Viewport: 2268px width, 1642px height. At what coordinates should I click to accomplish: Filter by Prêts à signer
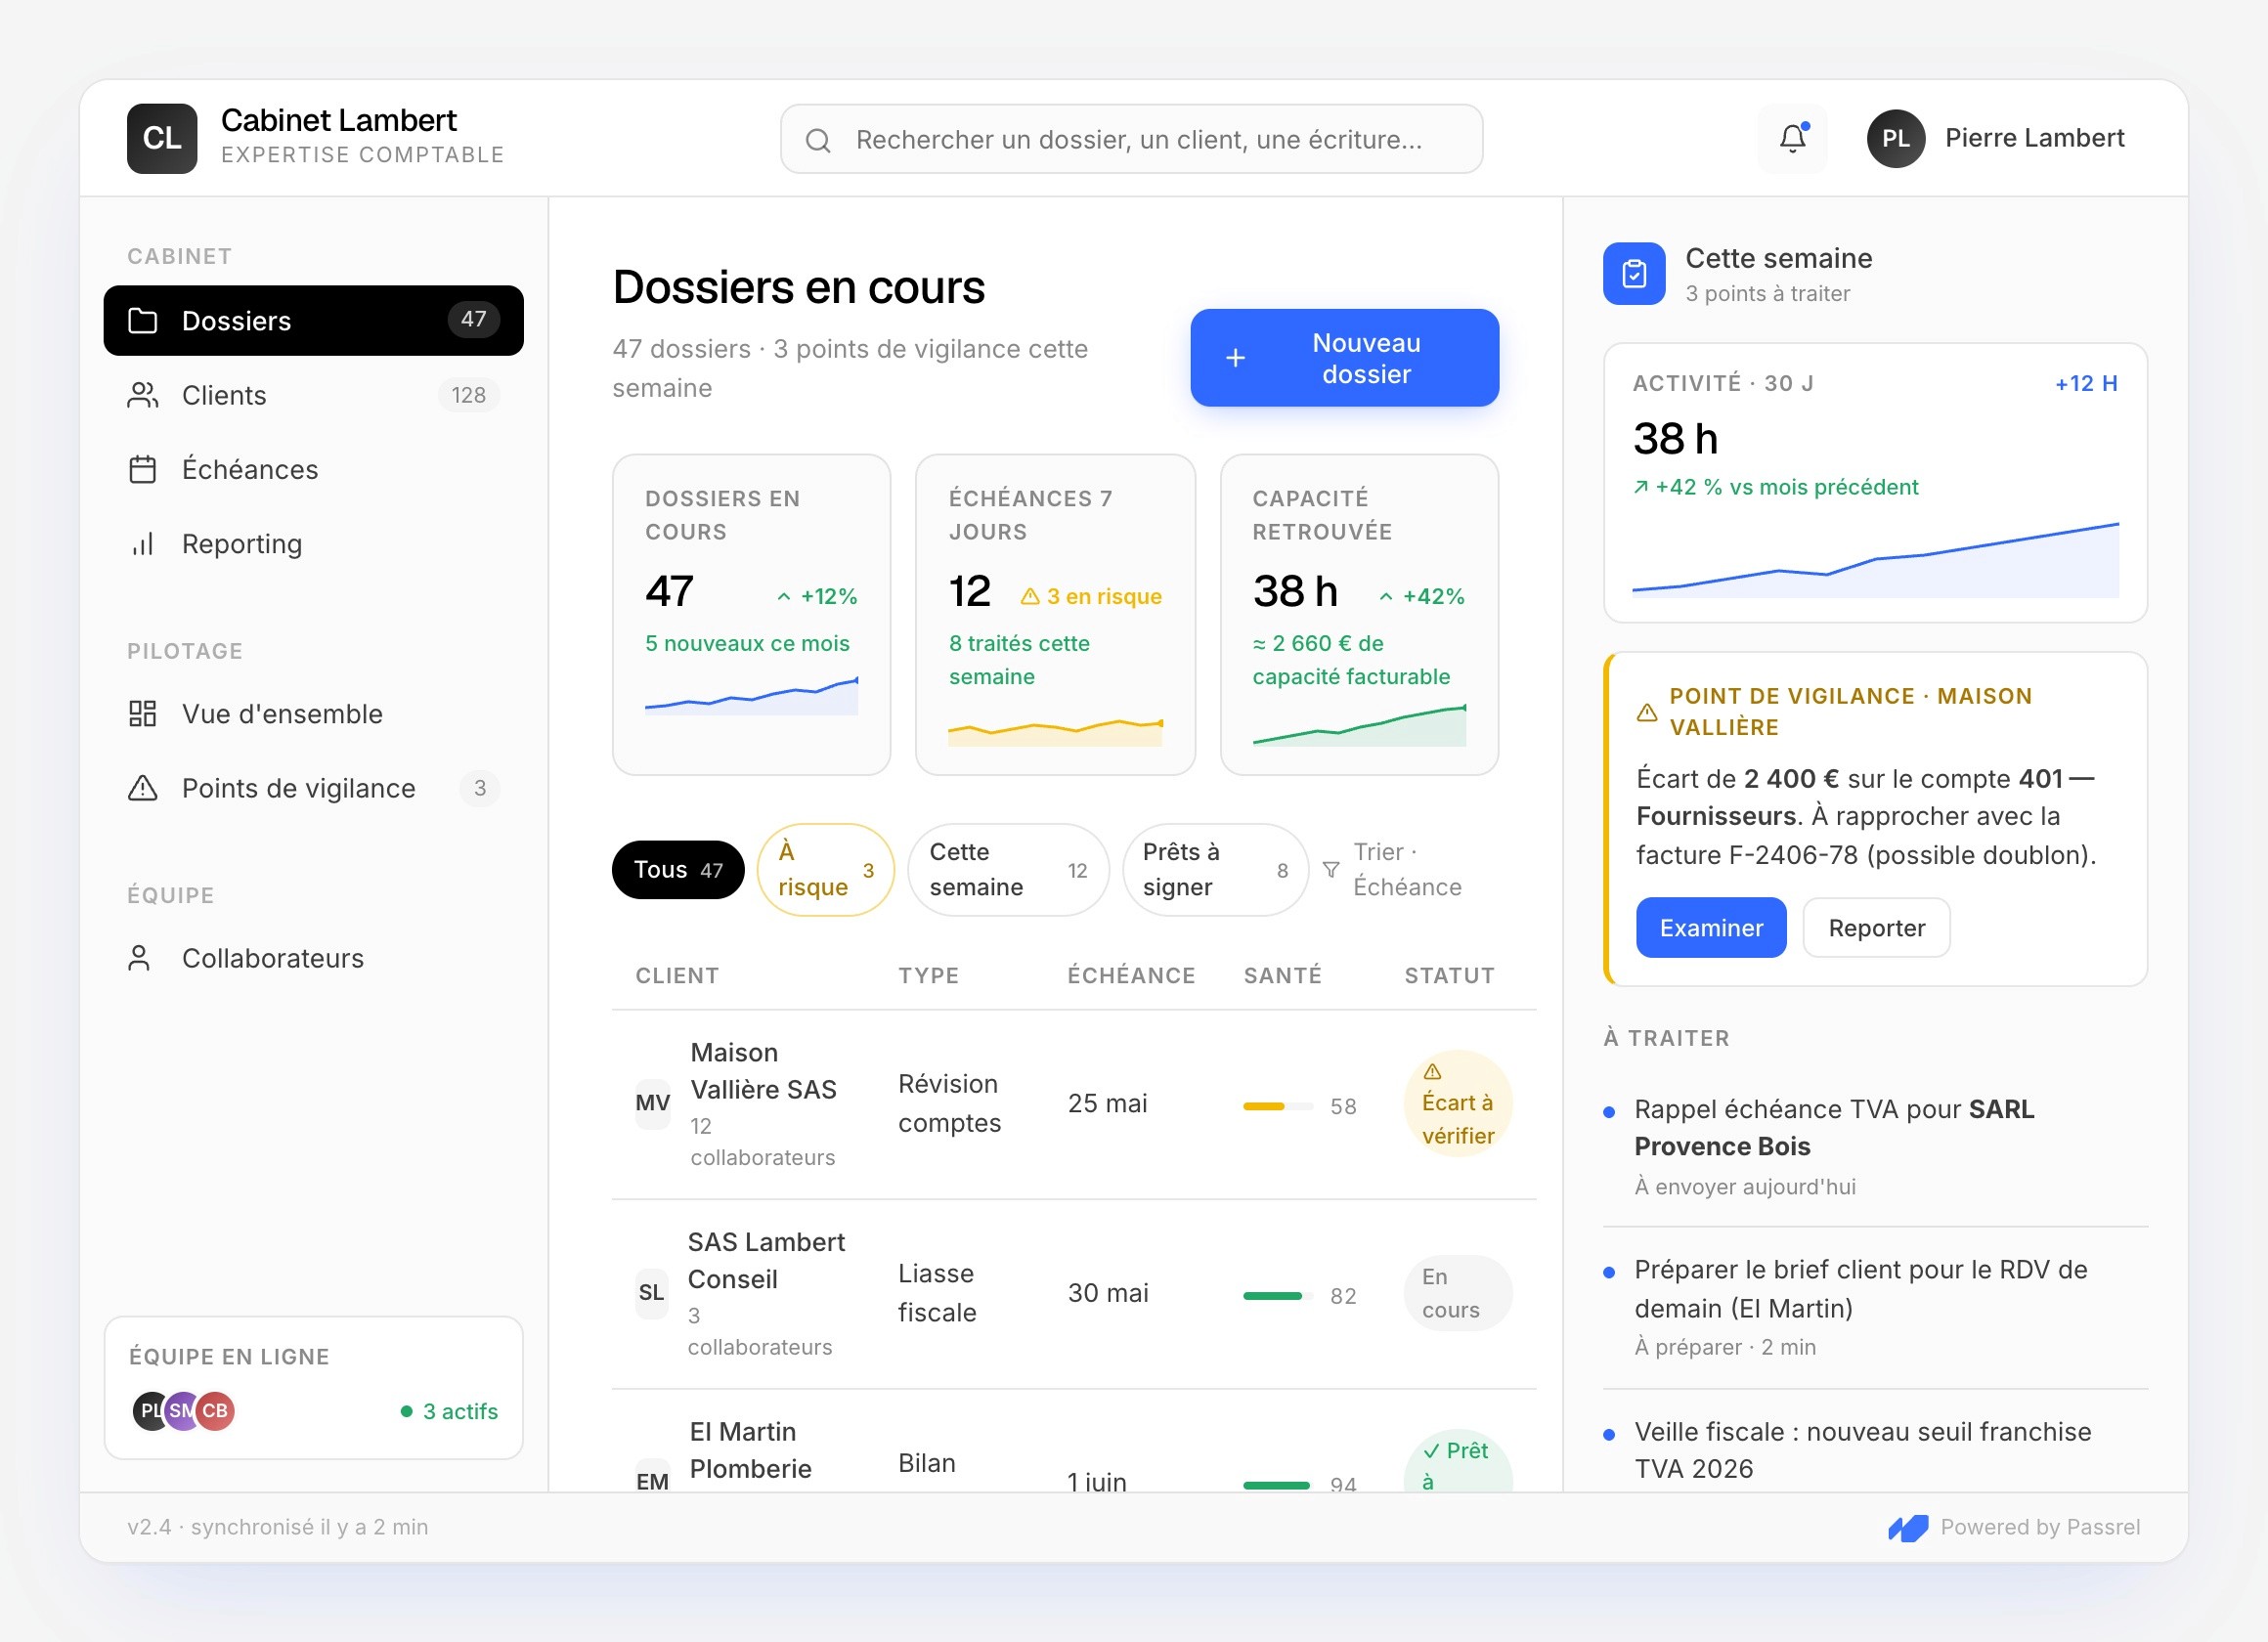point(1215,869)
